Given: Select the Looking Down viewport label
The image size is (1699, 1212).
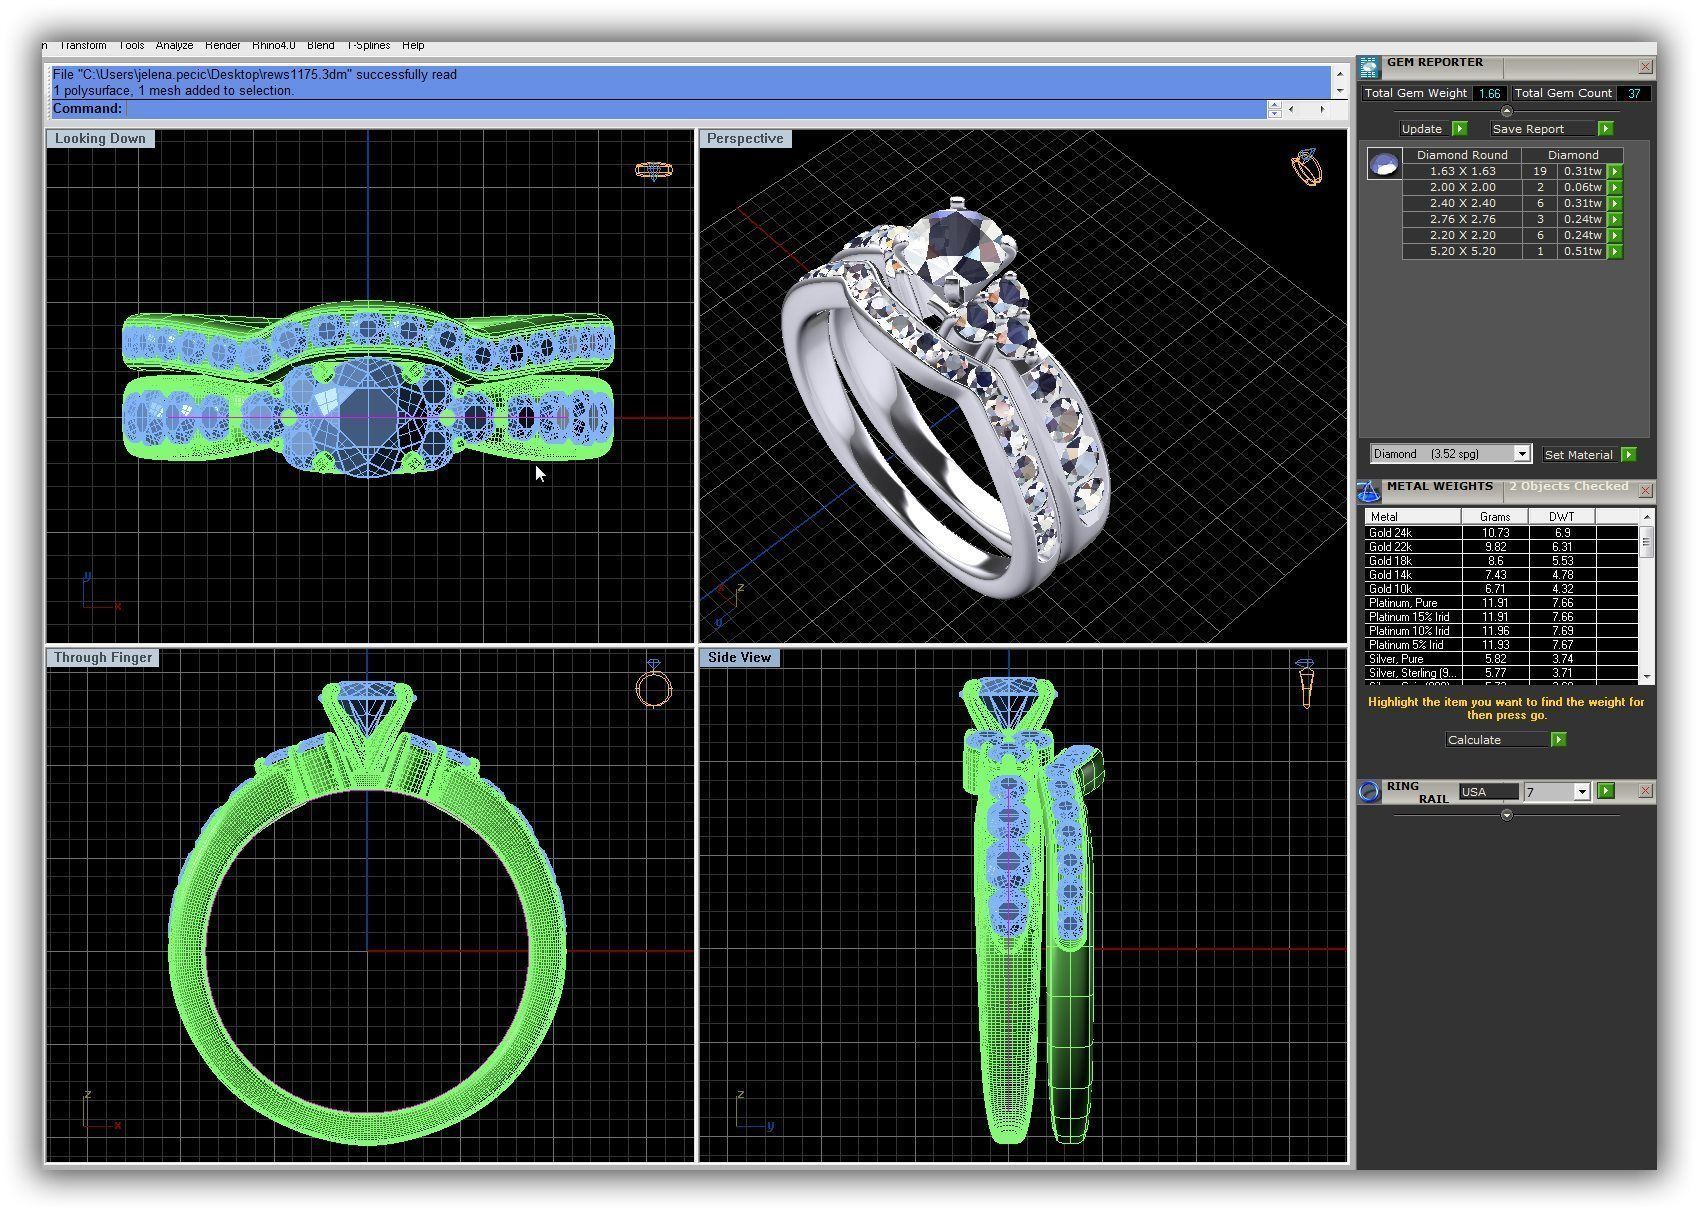Looking at the screenshot, I should (x=100, y=139).
